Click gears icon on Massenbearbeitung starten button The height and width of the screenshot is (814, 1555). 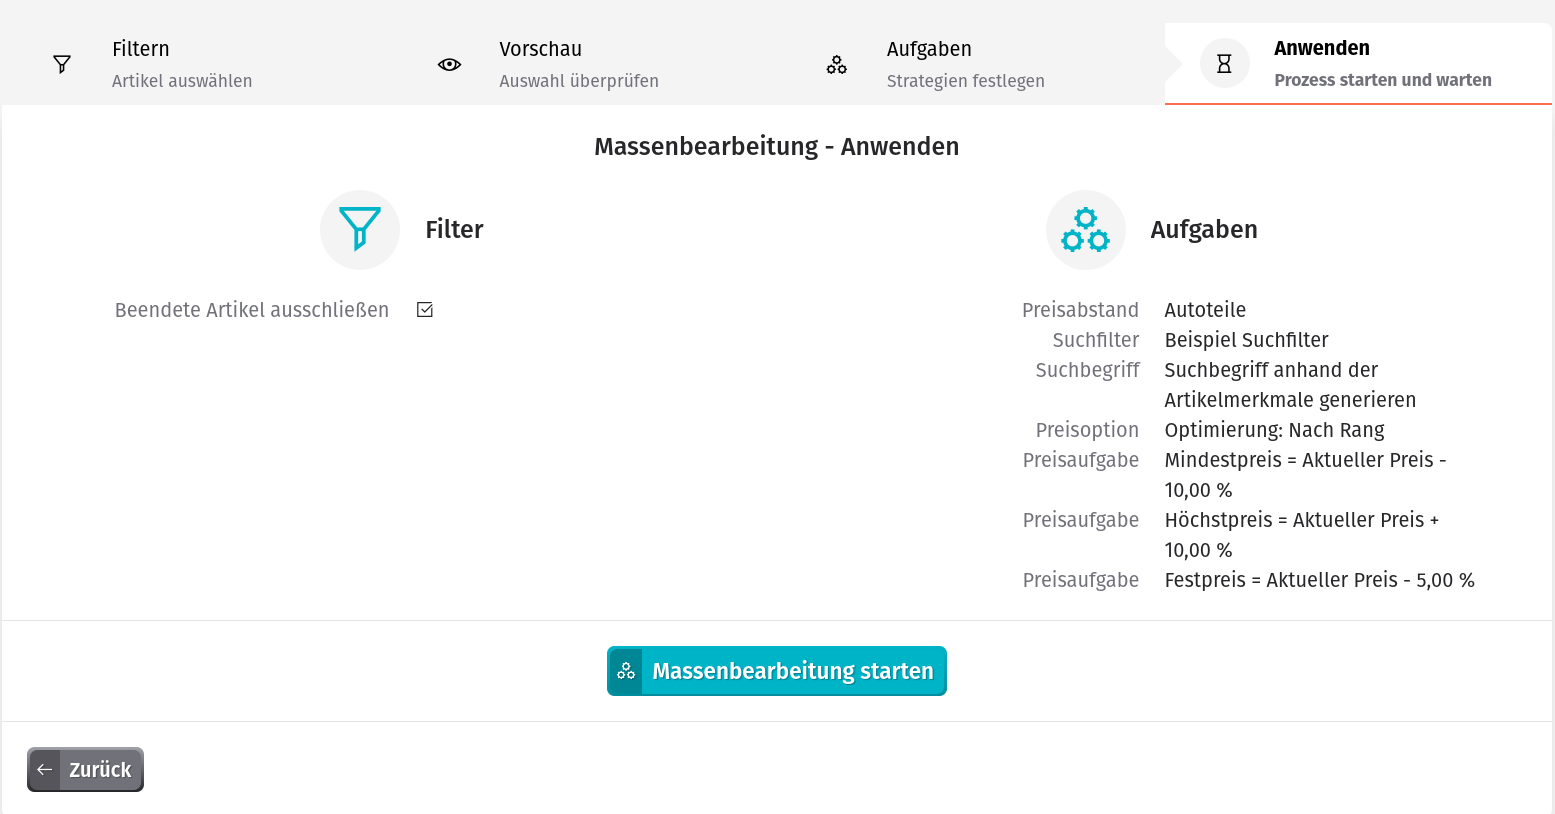[626, 671]
